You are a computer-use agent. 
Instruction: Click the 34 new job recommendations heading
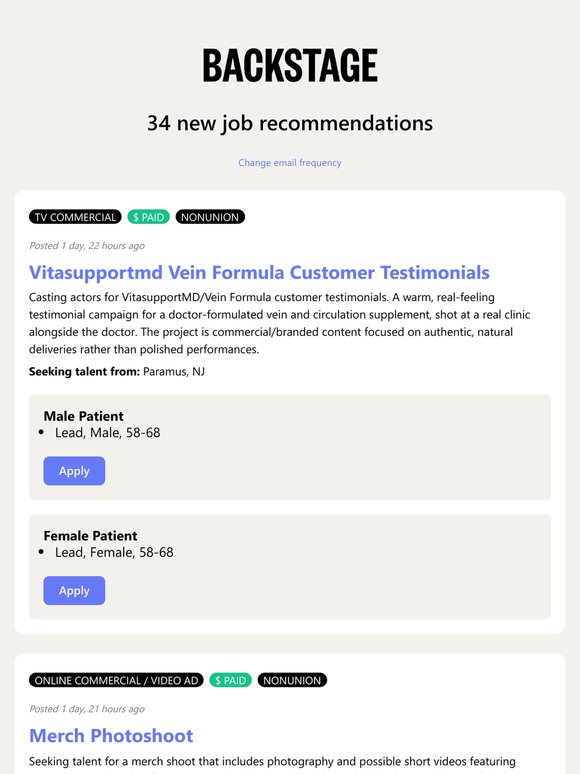point(290,123)
